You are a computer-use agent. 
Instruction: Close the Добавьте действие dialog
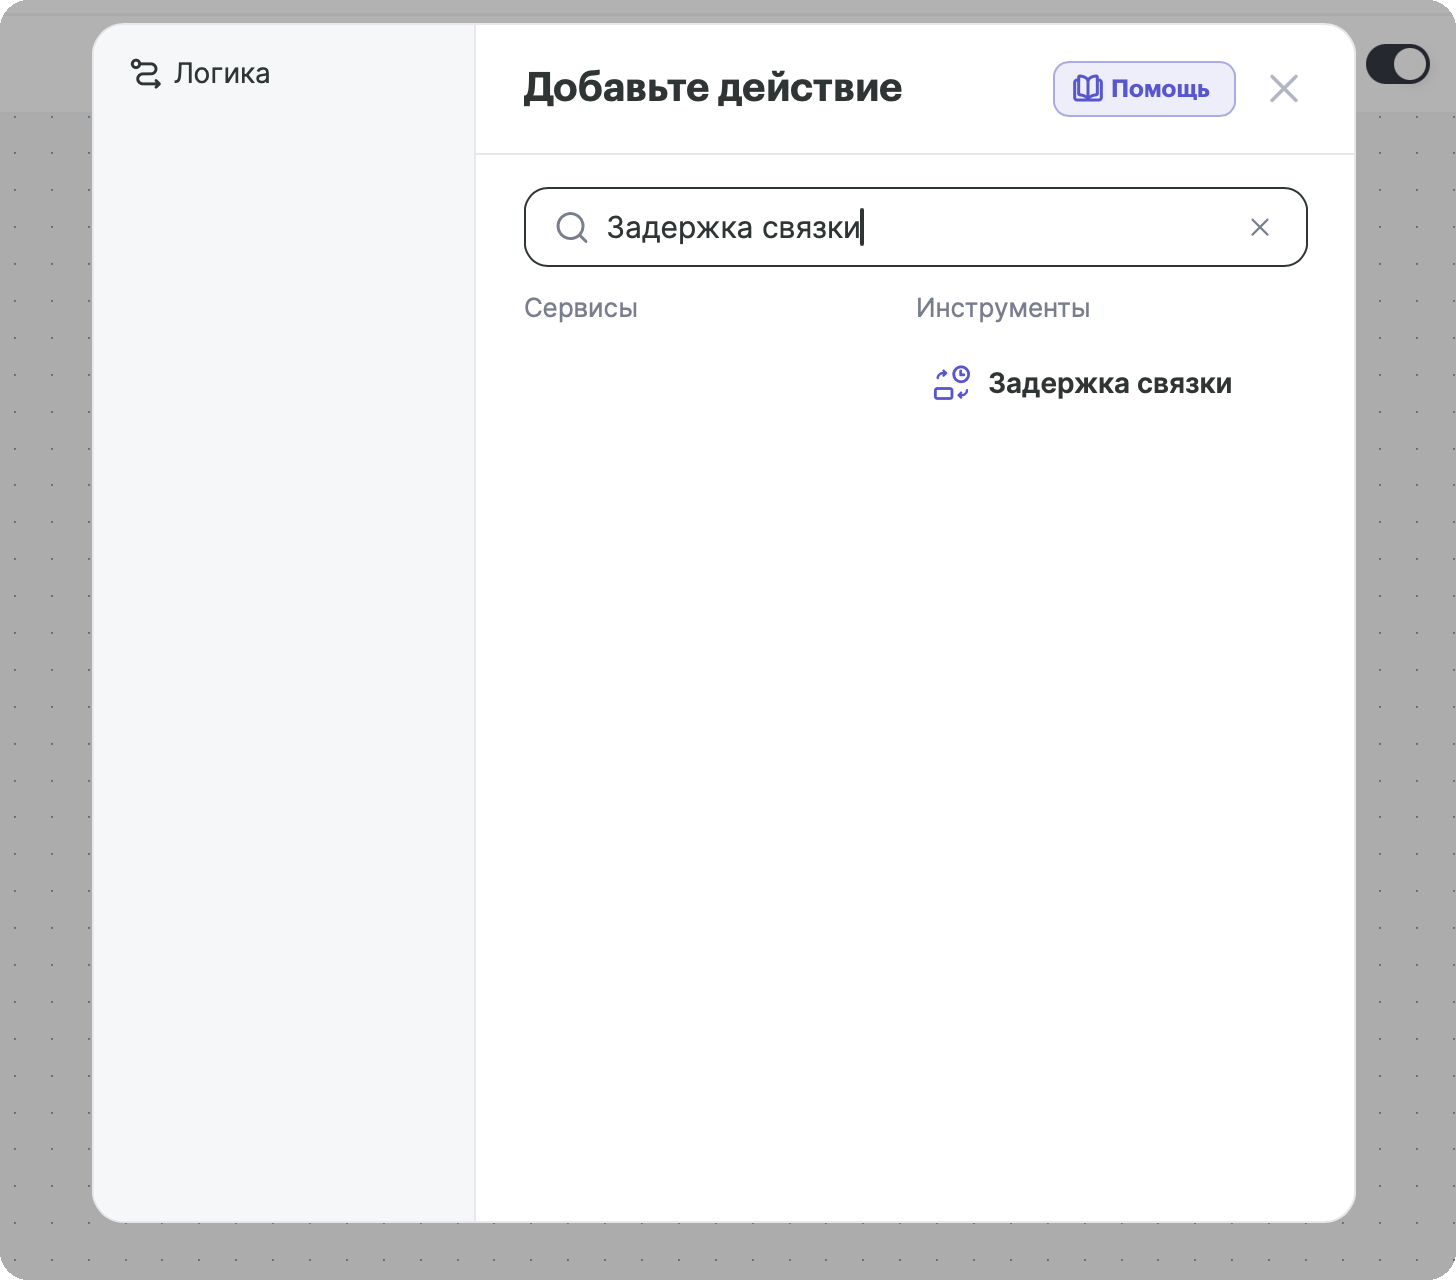click(1284, 89)
